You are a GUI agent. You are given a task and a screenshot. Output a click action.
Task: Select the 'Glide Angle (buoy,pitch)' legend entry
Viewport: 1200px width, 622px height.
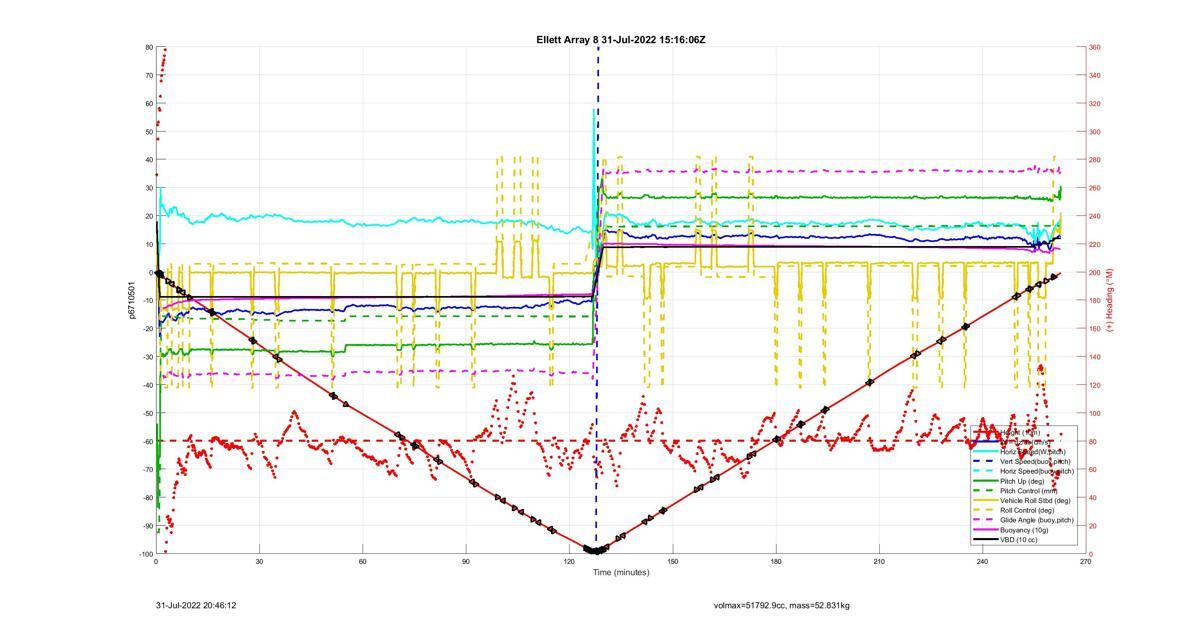click(x=1022, y=520)
